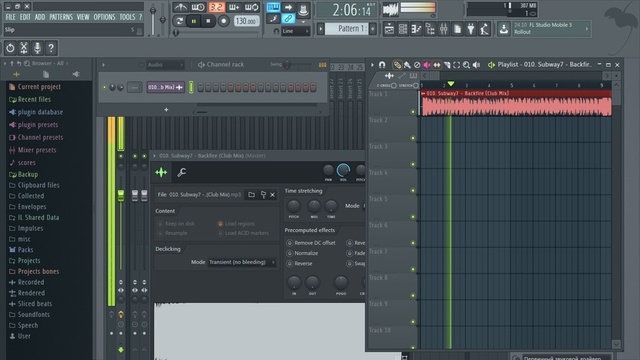Select the slip tool in Playlist toolbar
The image size is (640, 360).
(x=437, y=64)
